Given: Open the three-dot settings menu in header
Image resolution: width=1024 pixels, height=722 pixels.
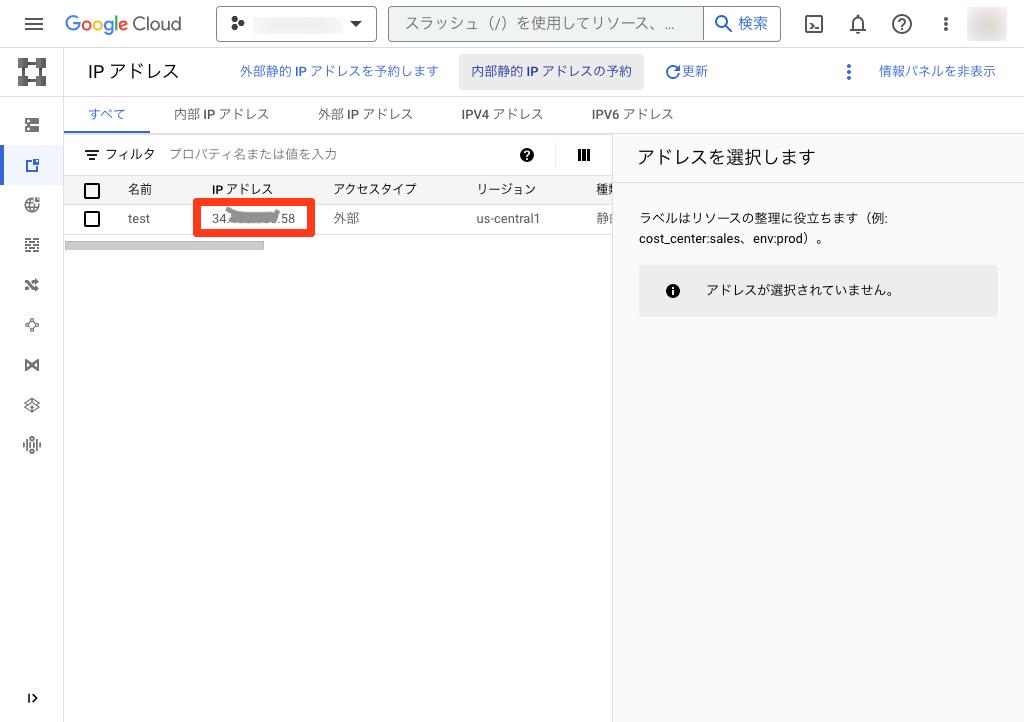Looking at the screenshot, I should pyautogui.click(x=946, y=24).
